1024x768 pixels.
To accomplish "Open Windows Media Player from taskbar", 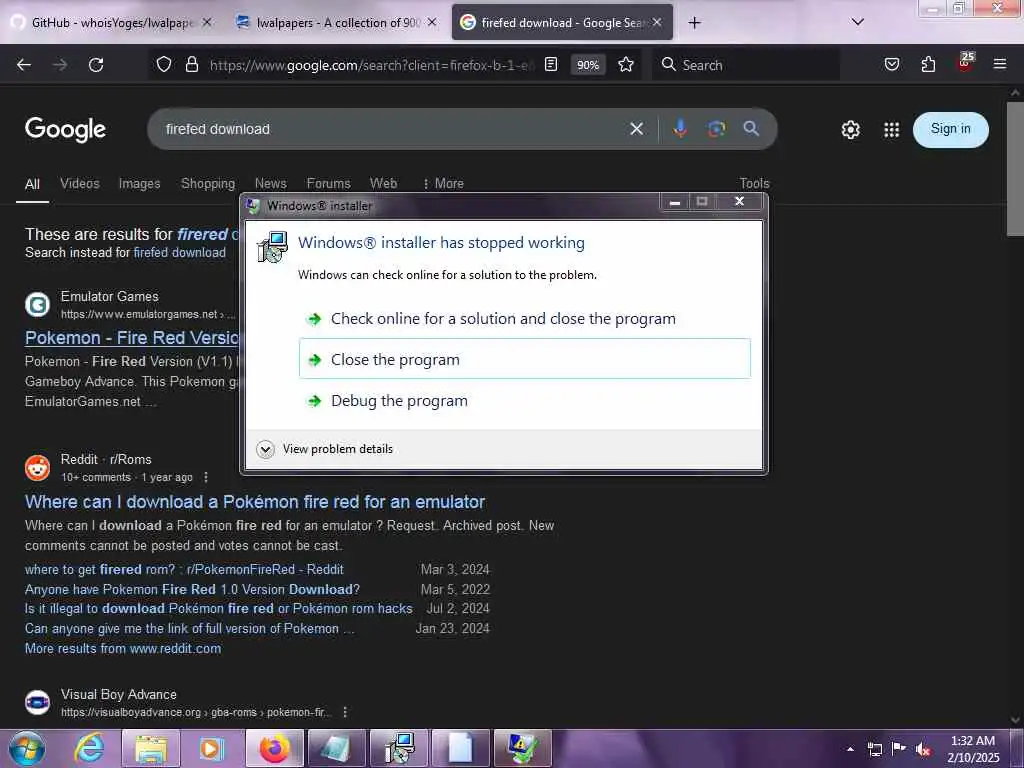I will click(x=212, y=748).
